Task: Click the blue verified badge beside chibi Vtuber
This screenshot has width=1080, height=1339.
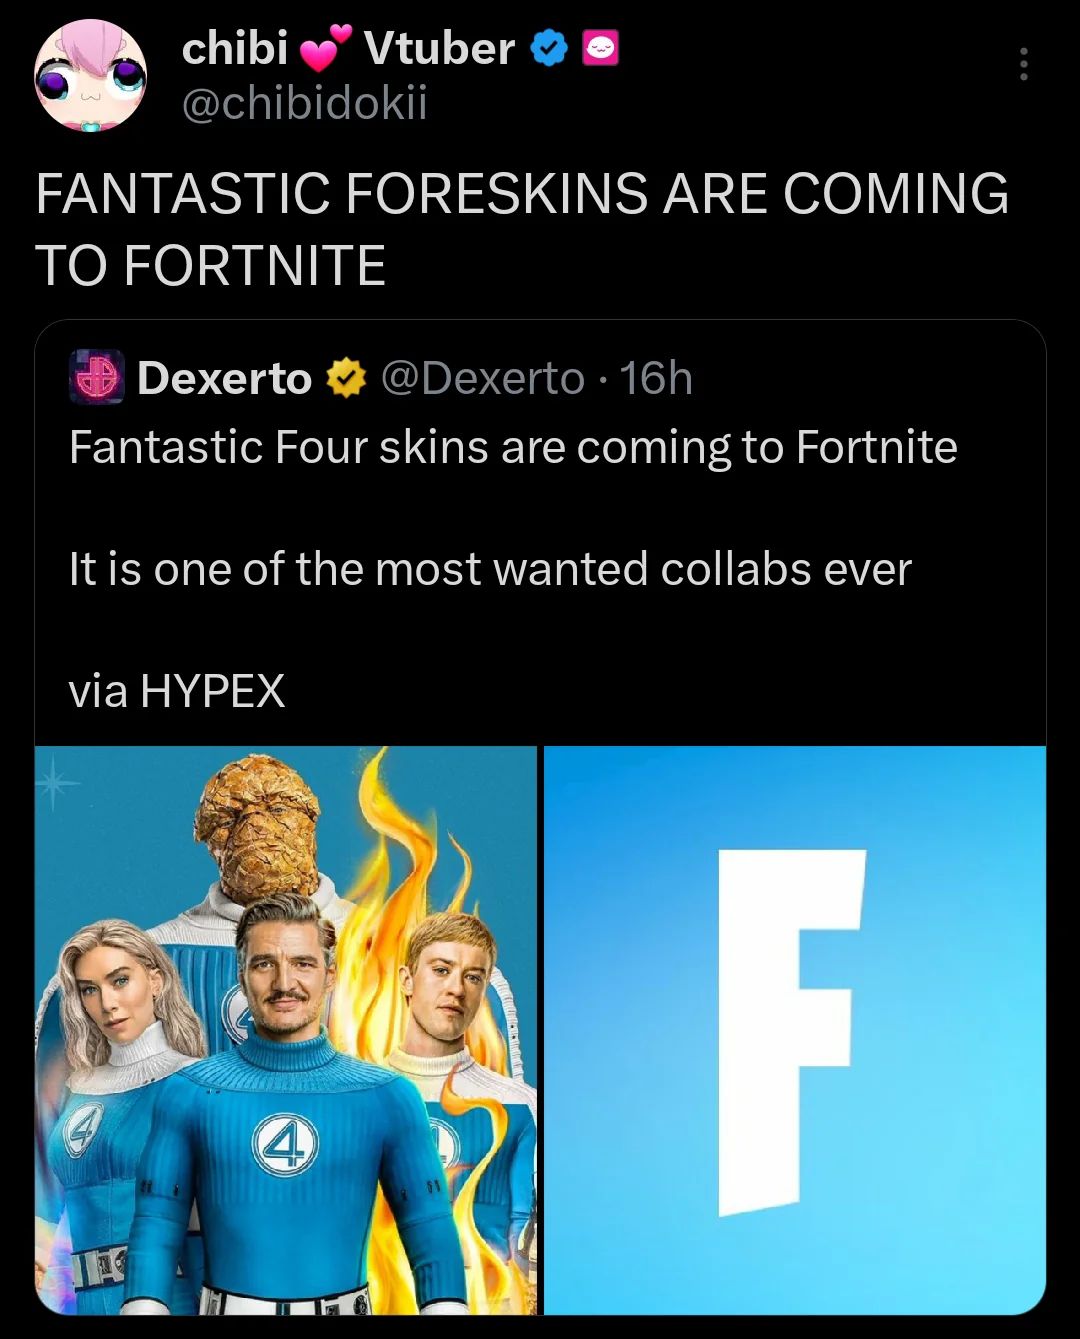Action: 547,48
